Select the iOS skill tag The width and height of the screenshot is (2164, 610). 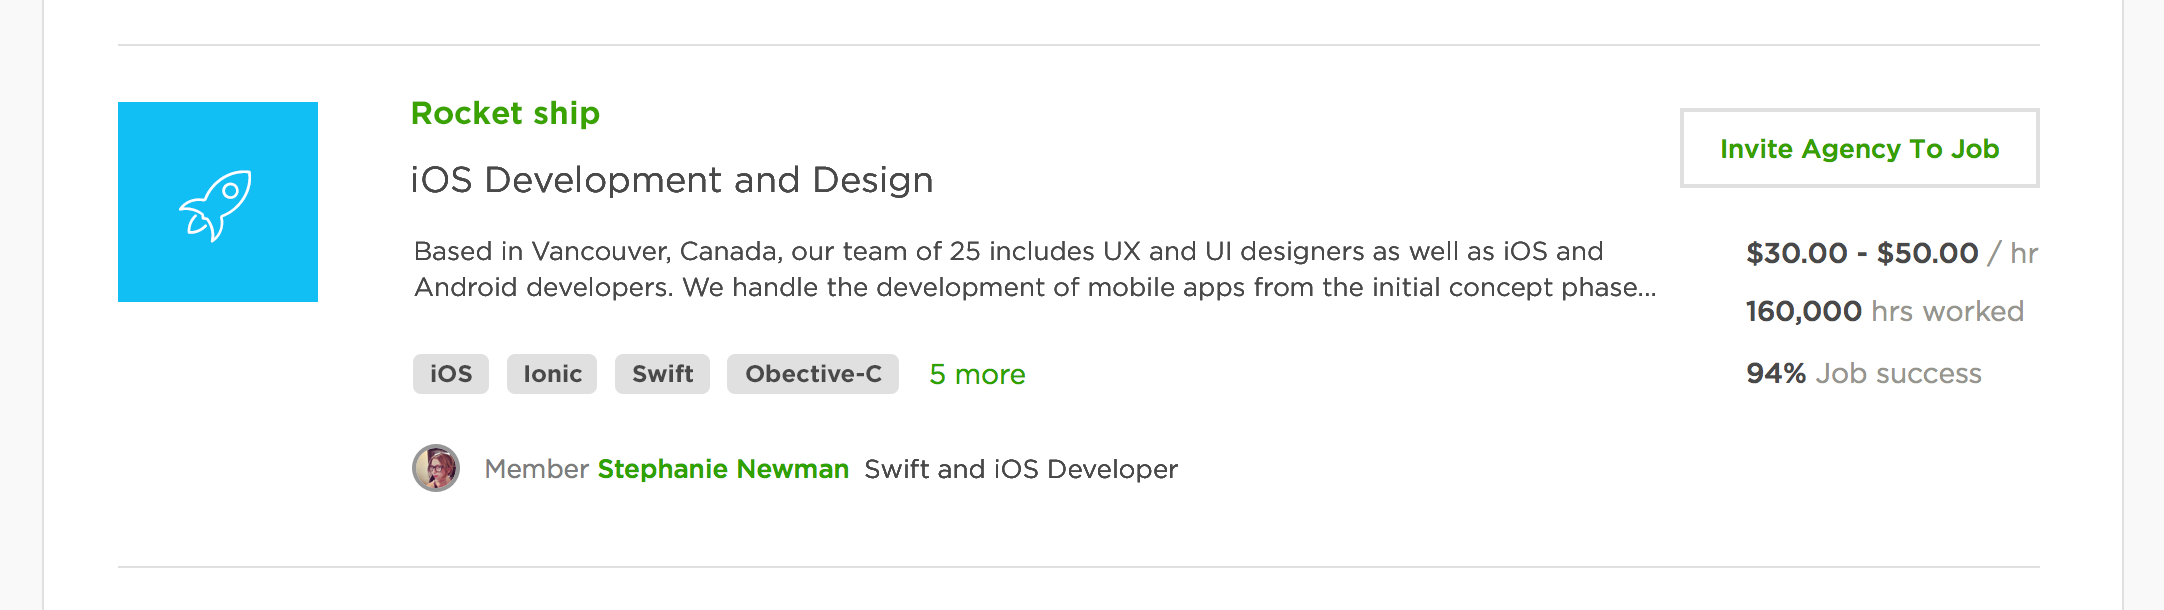click(x=450, y=374)
